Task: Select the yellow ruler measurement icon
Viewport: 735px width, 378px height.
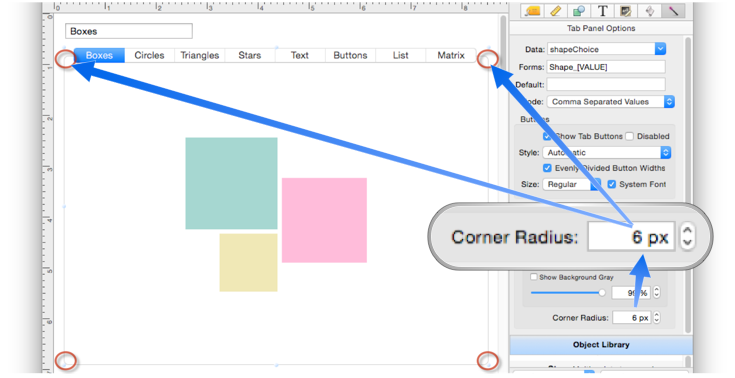Action: [x=555, y=11]
